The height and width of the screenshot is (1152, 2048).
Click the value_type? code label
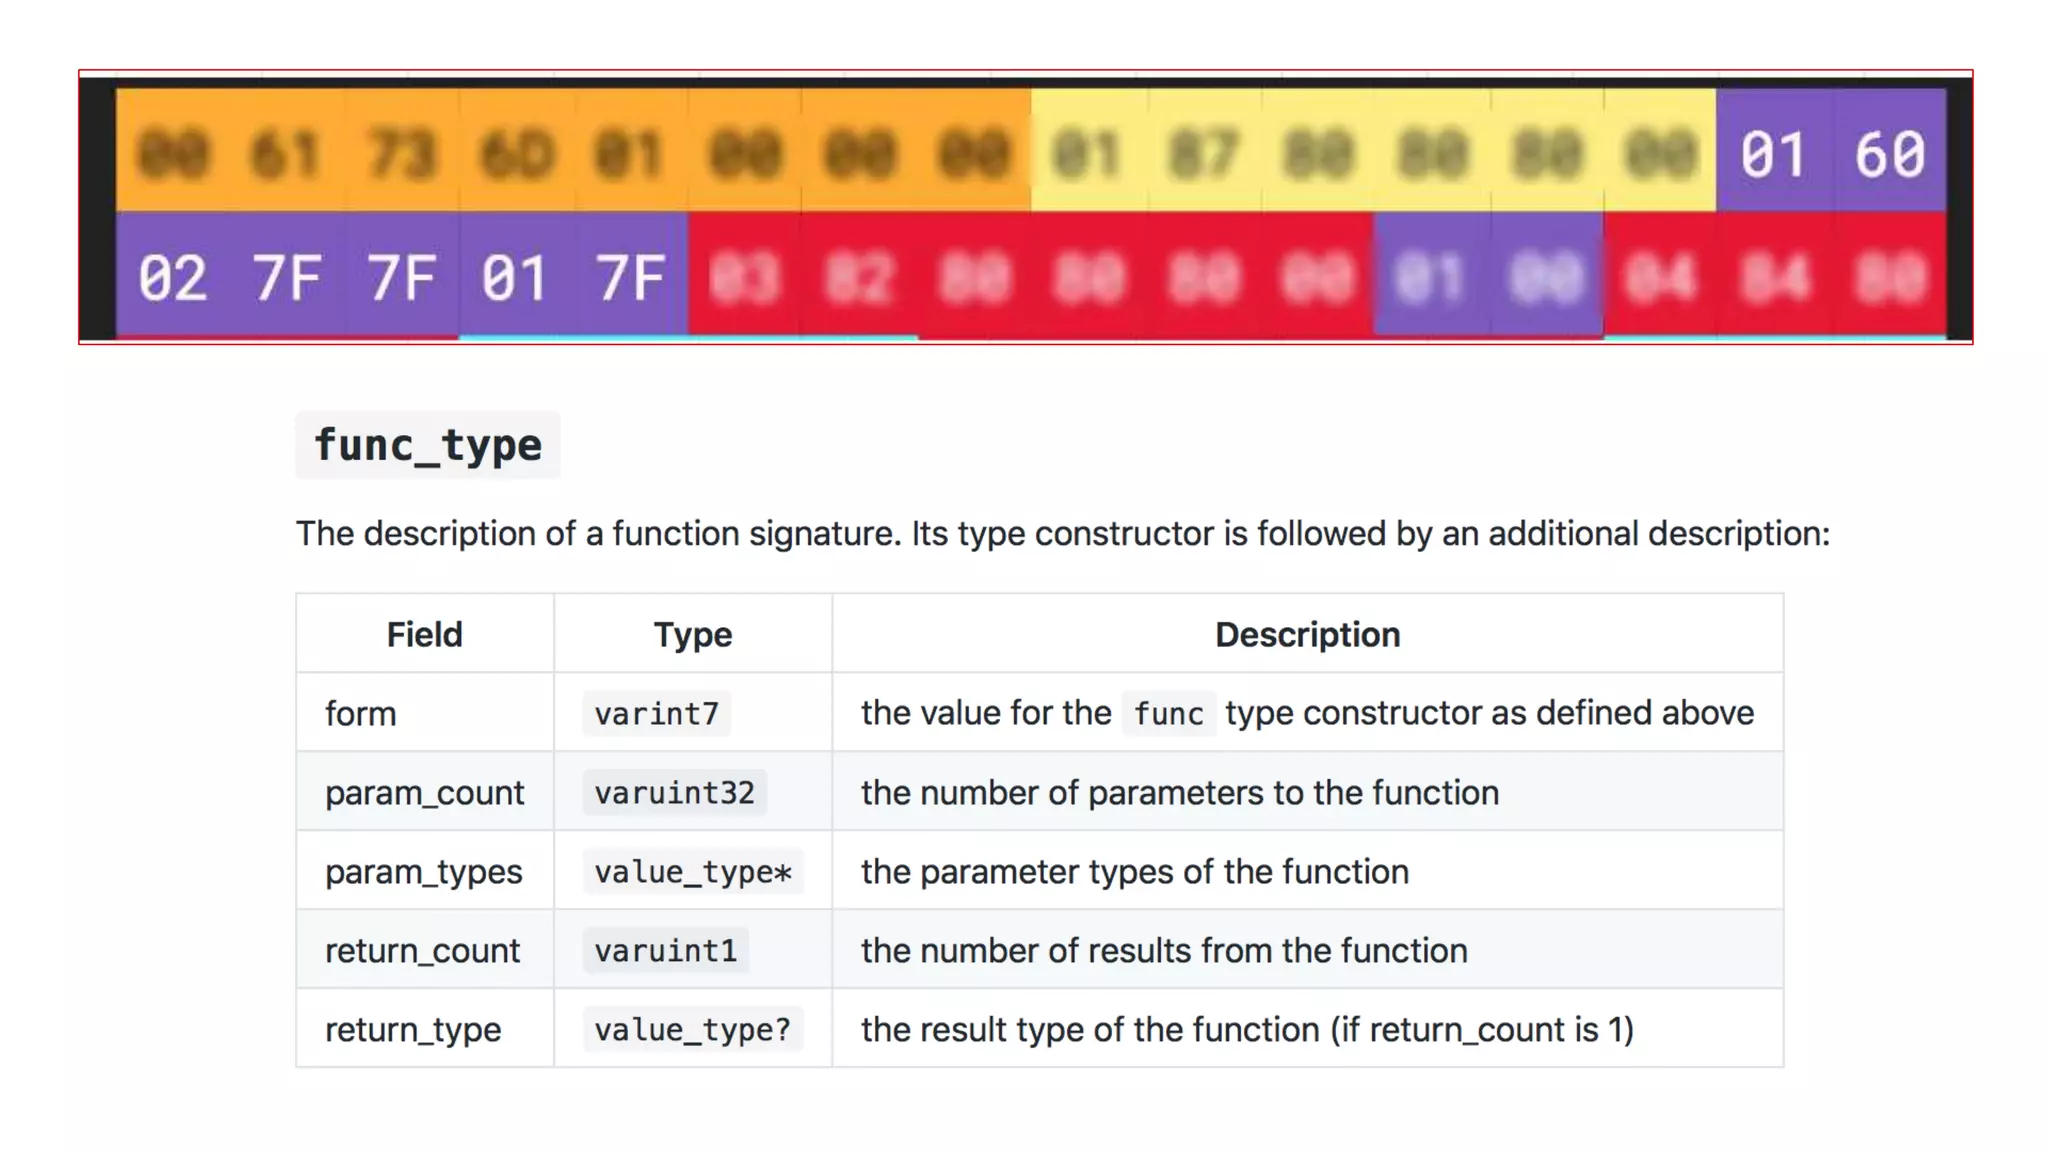pos(692,1029)
